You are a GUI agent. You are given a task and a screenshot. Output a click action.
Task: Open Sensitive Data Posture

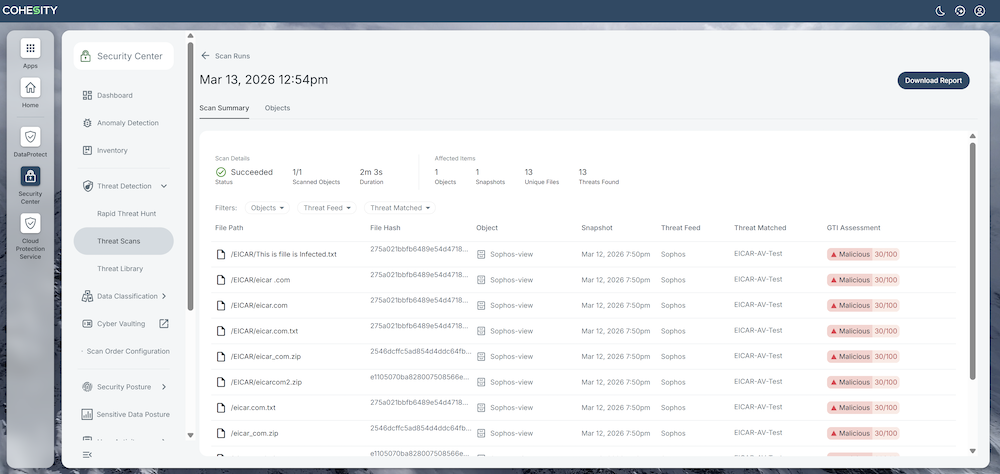[x=133, y=415]
